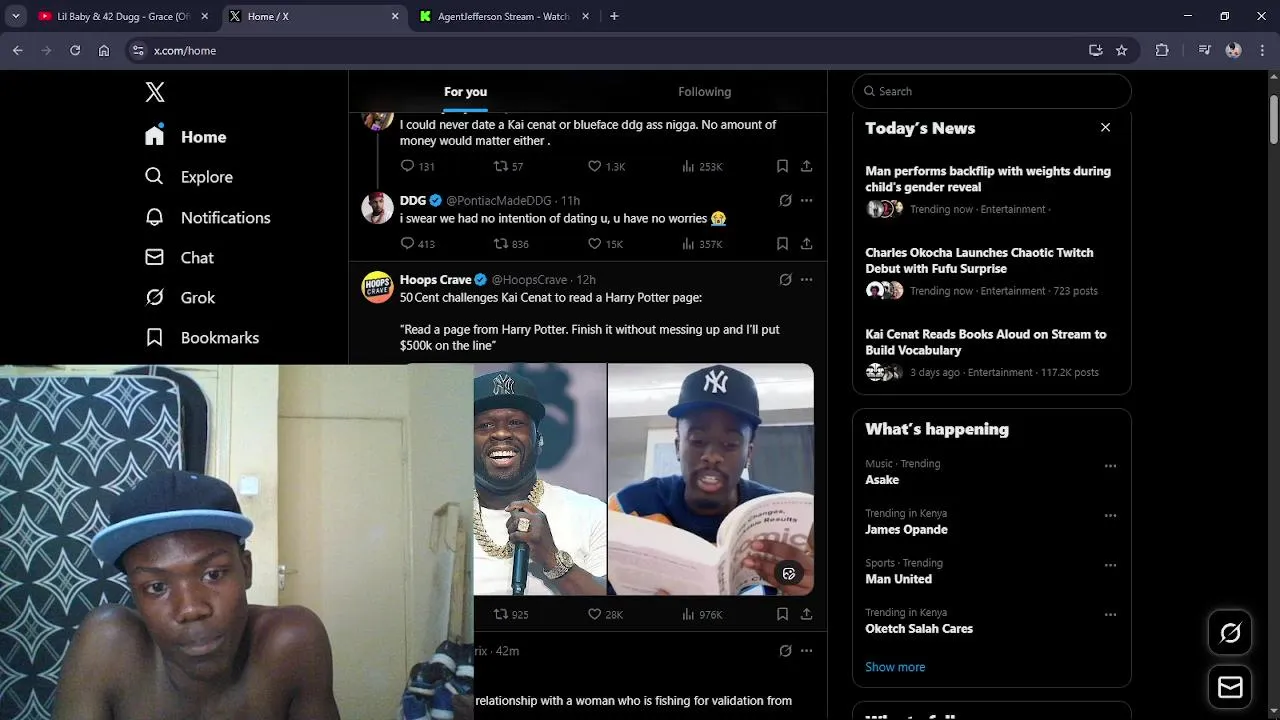Viewport: 1280px width, 720px height.
Task: Switch to the Following tab
Action: click(x=705, y=92)
